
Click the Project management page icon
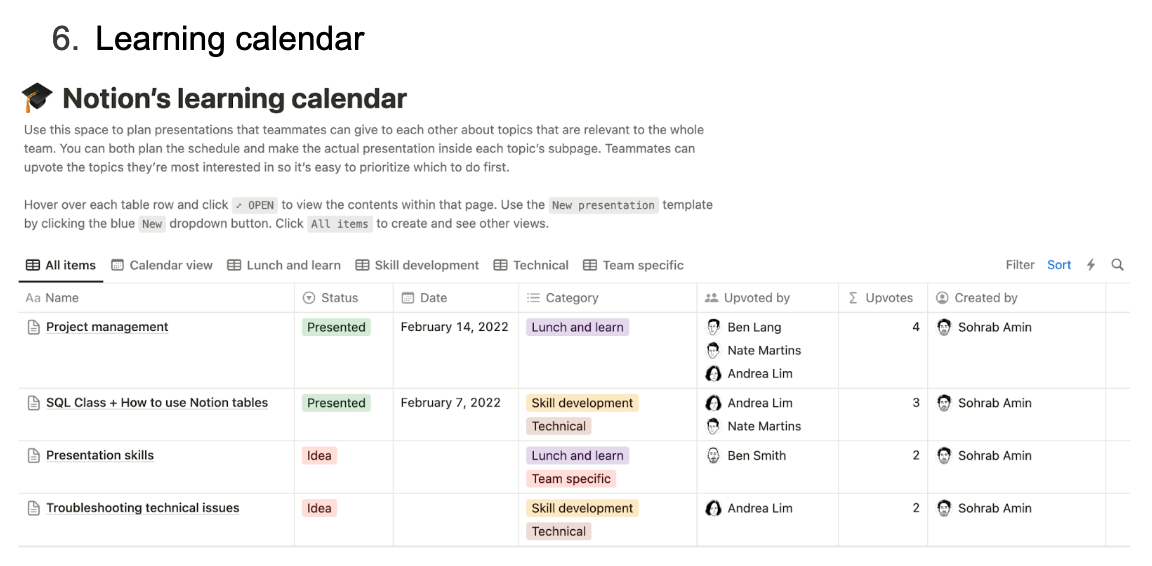click(x=33, y=327)
